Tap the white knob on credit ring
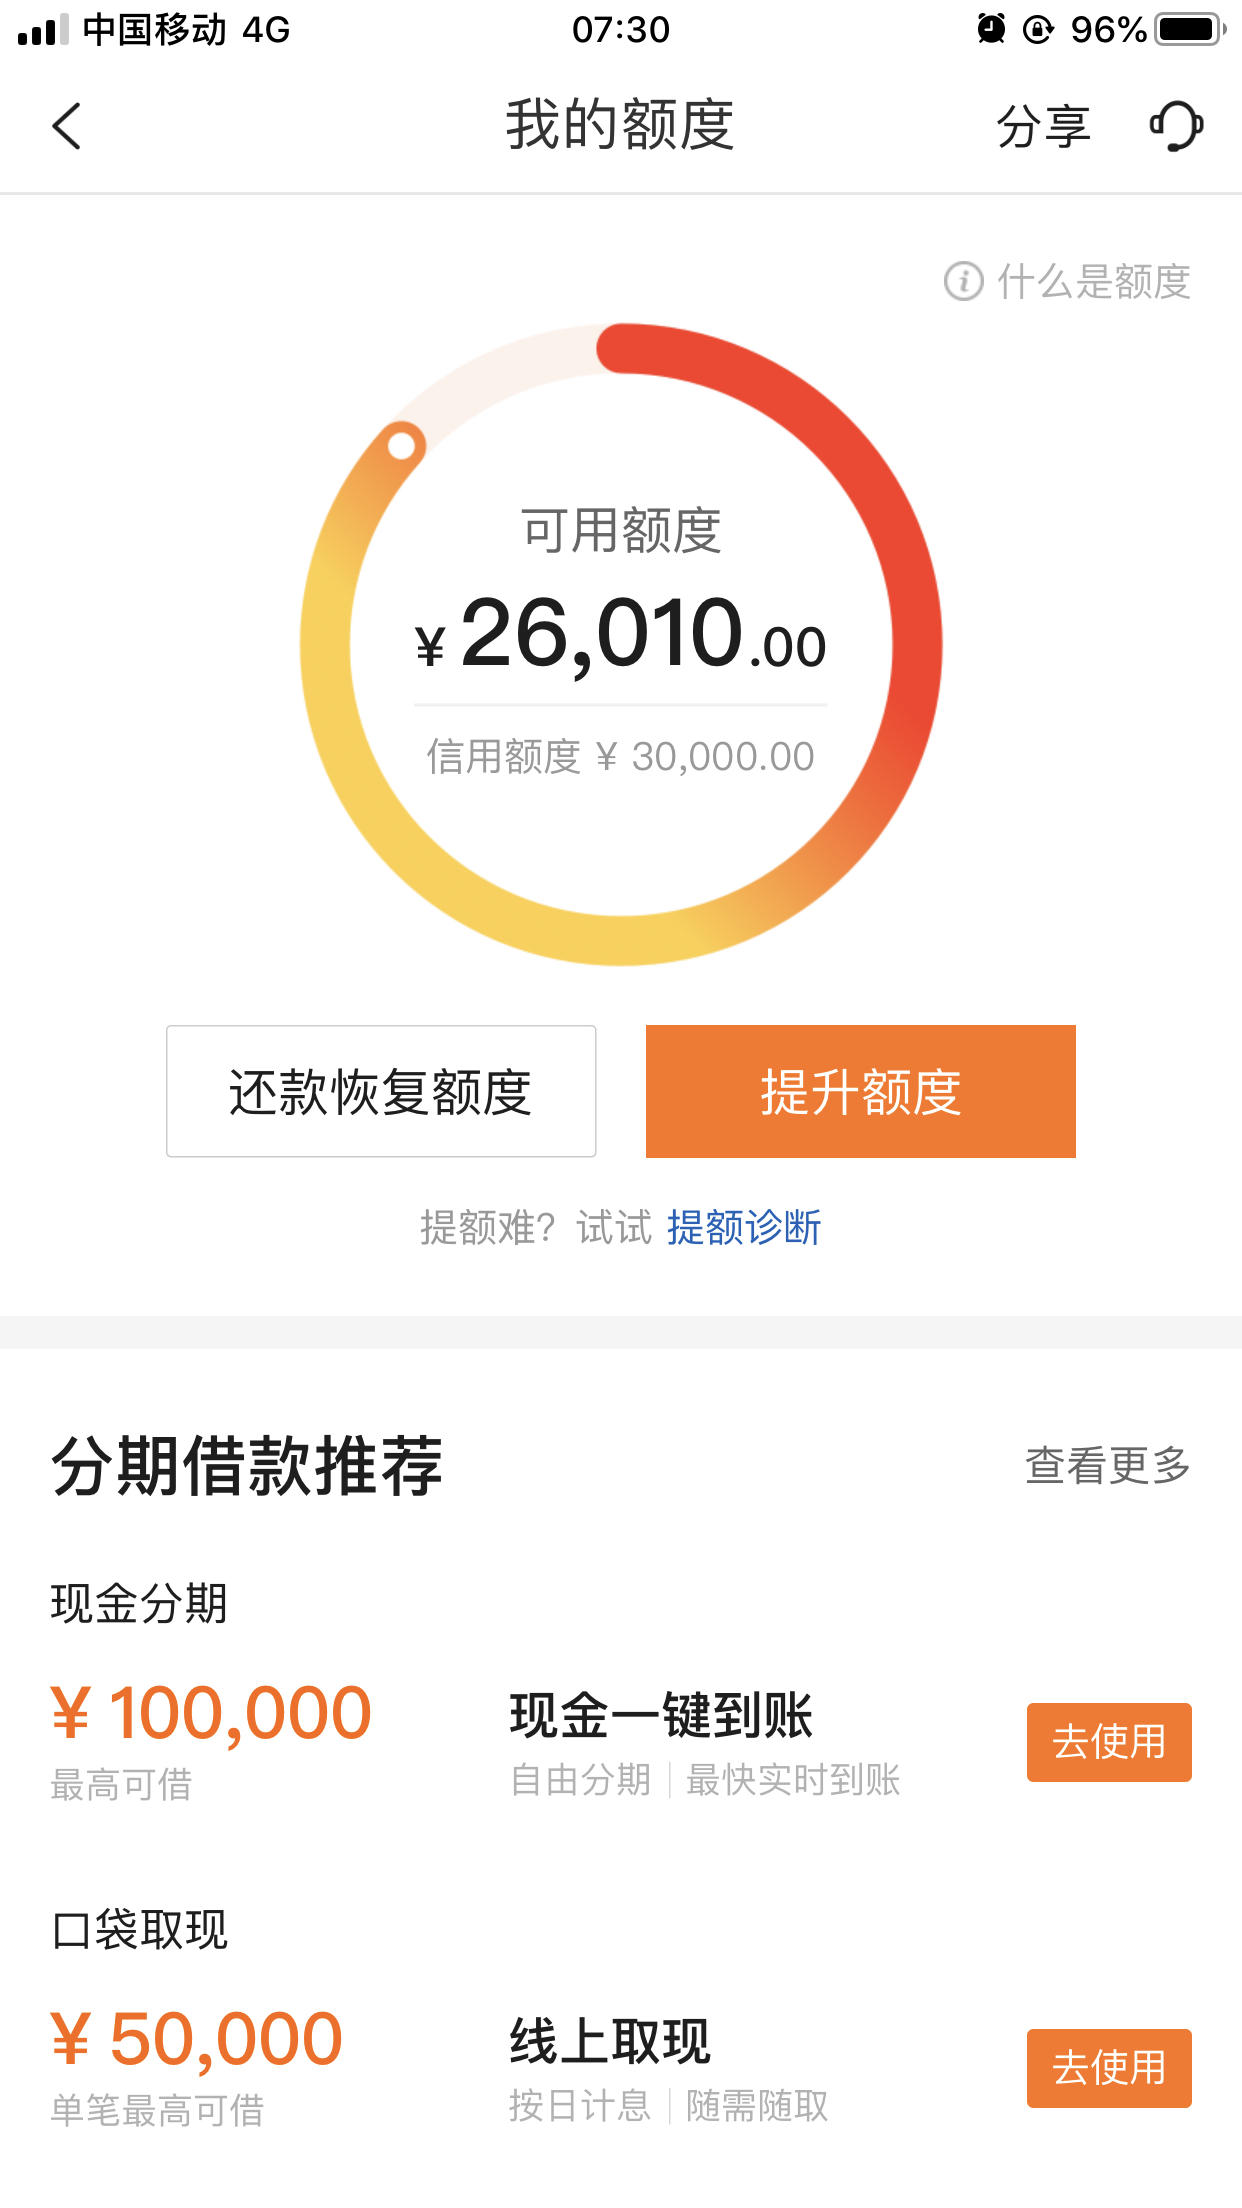Screen dimensions: 1242x2208 pyautogui.click(x=402, y=446)
